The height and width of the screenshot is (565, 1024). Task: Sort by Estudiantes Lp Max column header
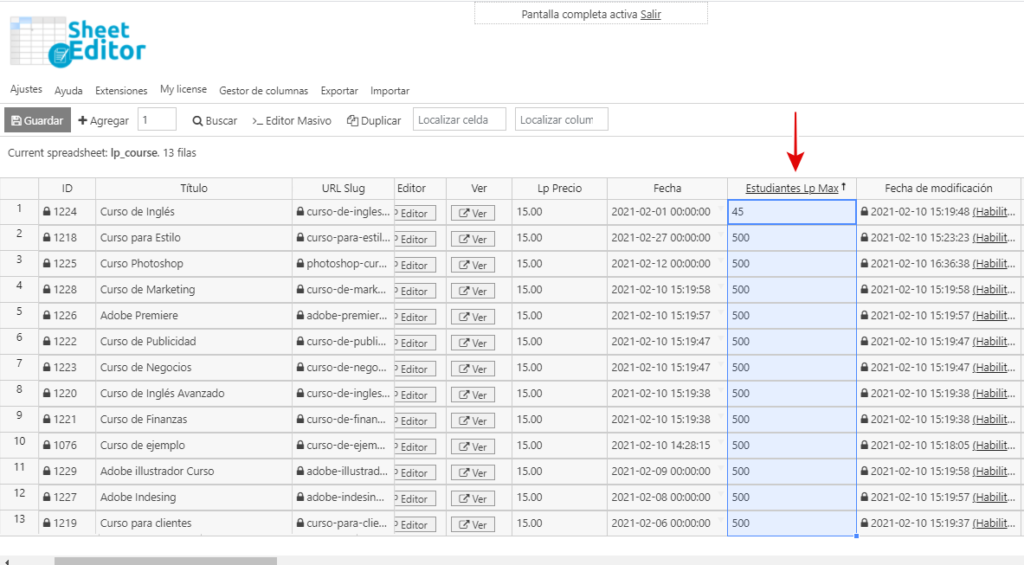tap(791, 188)
